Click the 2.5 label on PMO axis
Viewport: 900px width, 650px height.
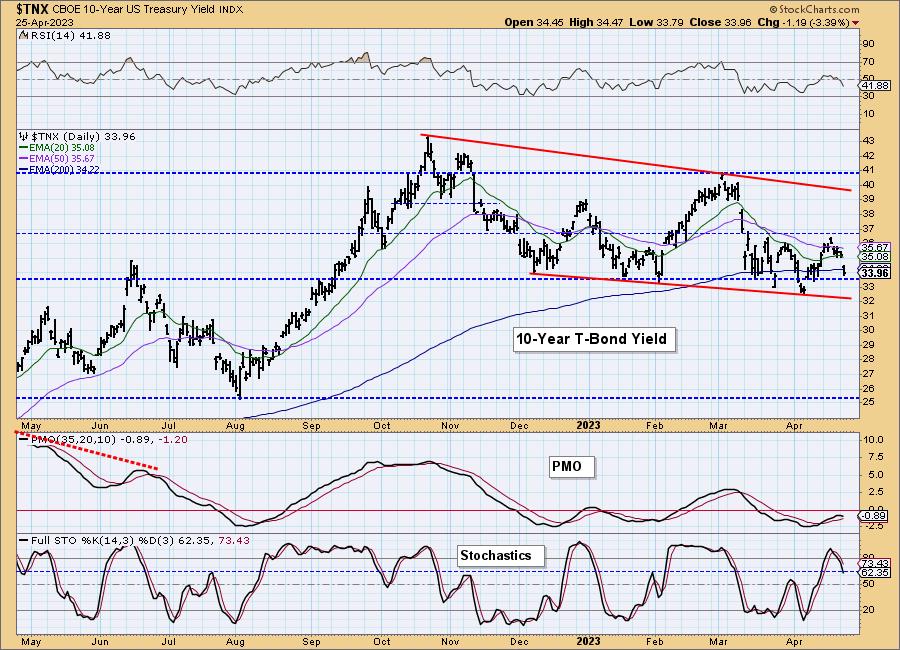point(875,492)
